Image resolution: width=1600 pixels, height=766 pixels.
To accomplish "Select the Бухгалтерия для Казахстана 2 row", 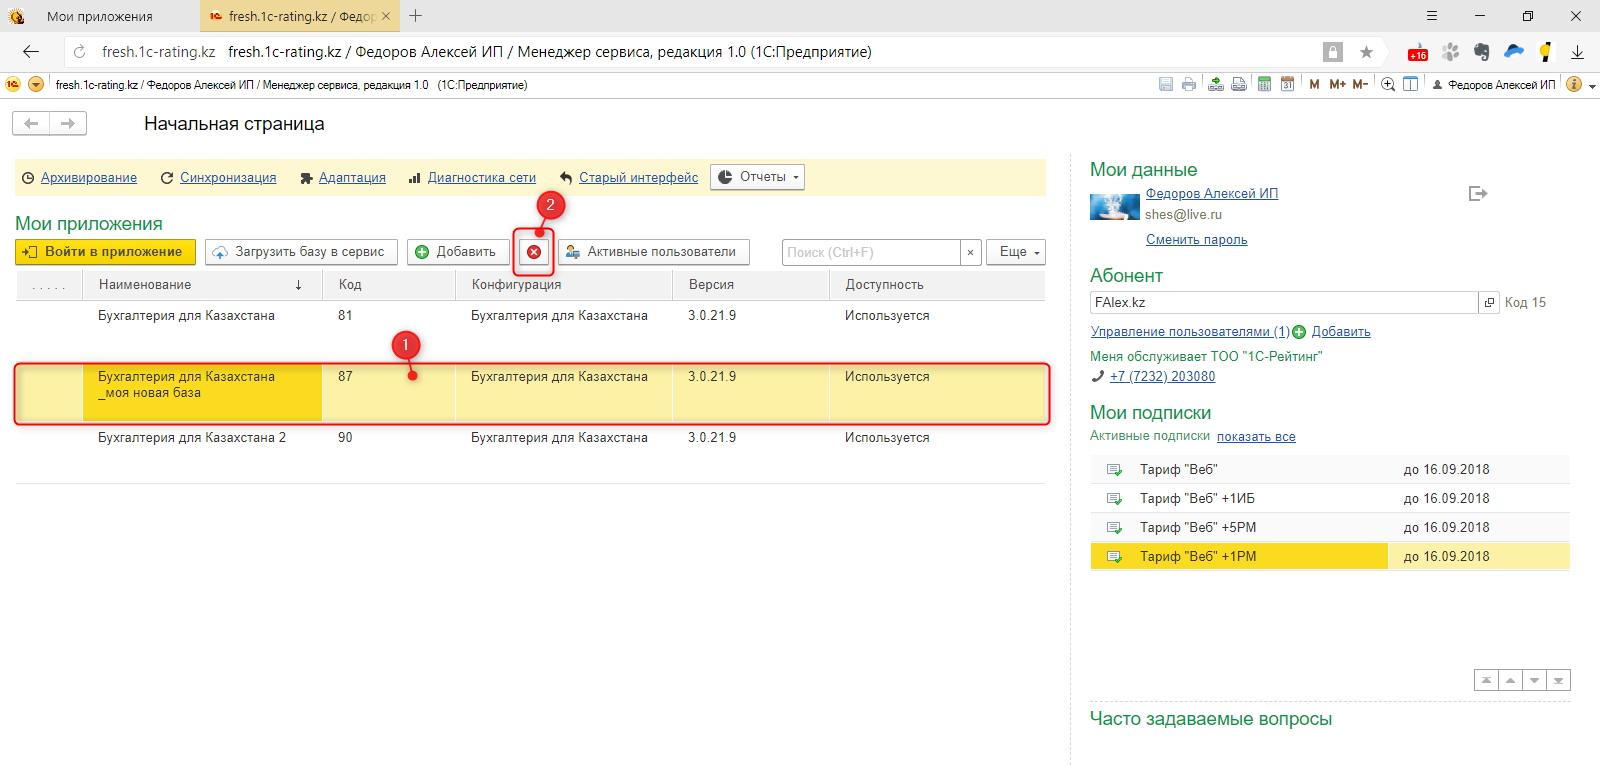I will [x=192, y=438].
